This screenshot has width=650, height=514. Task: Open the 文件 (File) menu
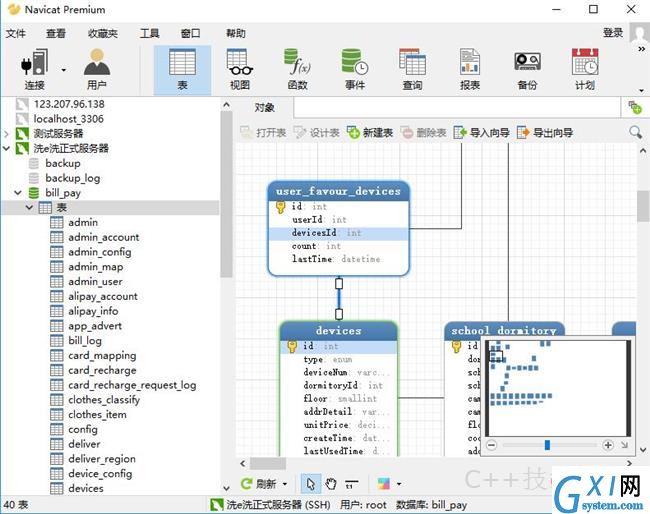(x=16, y=33)
